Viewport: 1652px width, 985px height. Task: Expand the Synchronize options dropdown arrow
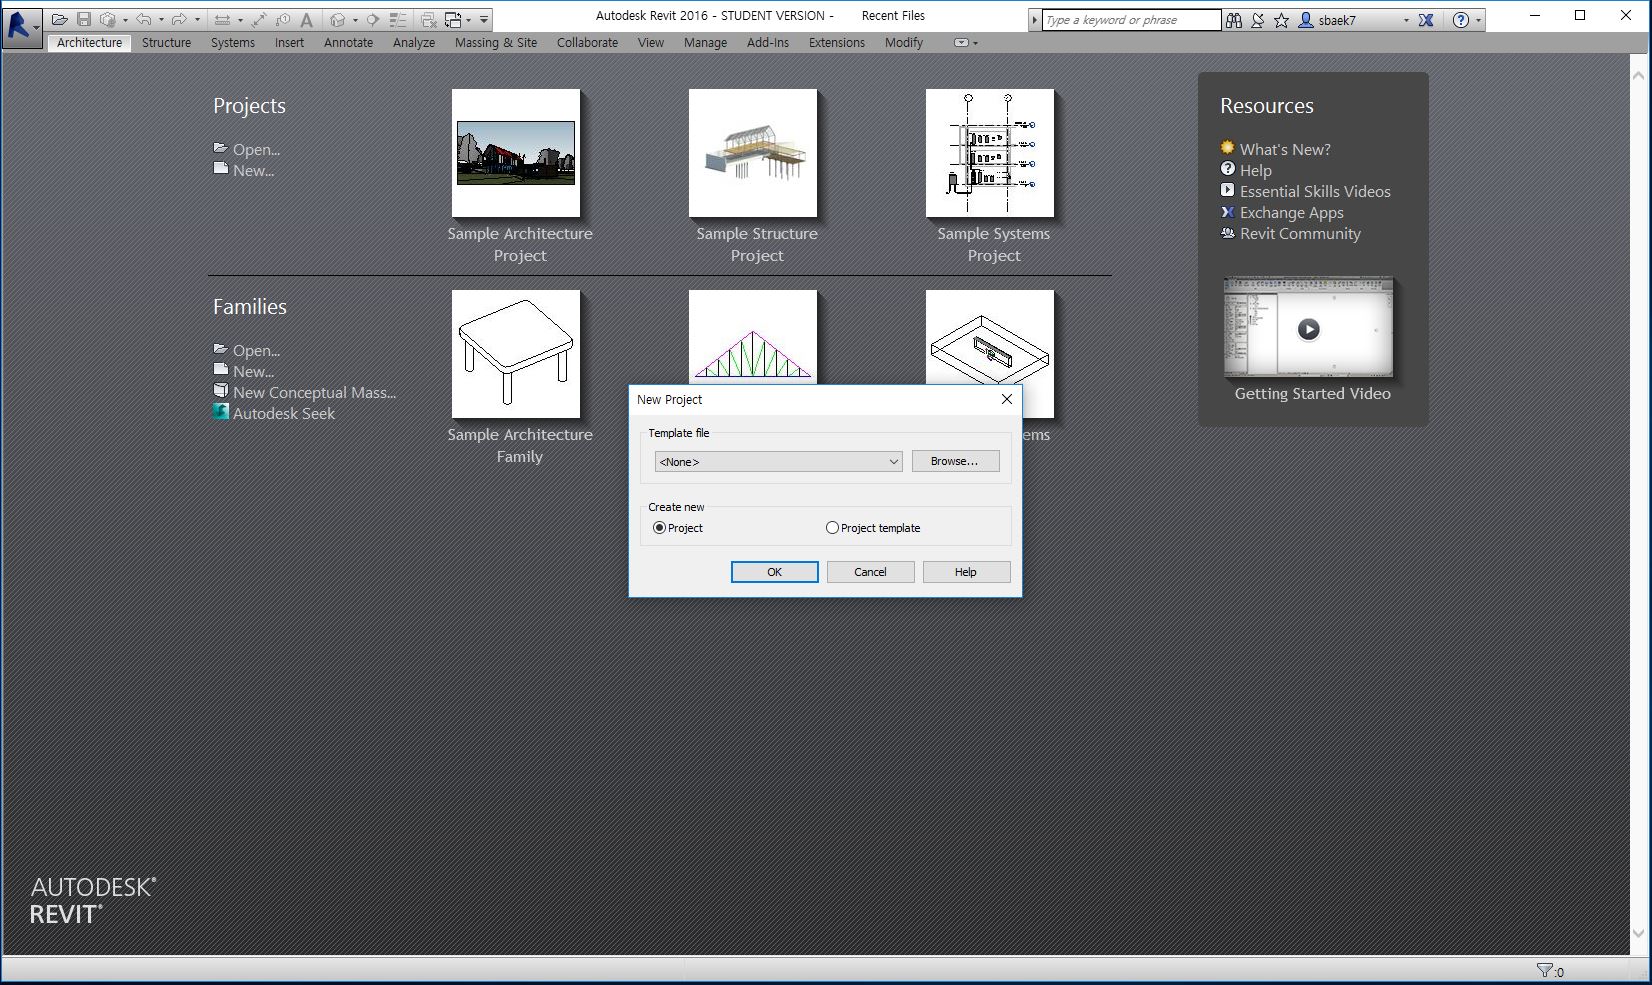(125, 20)
